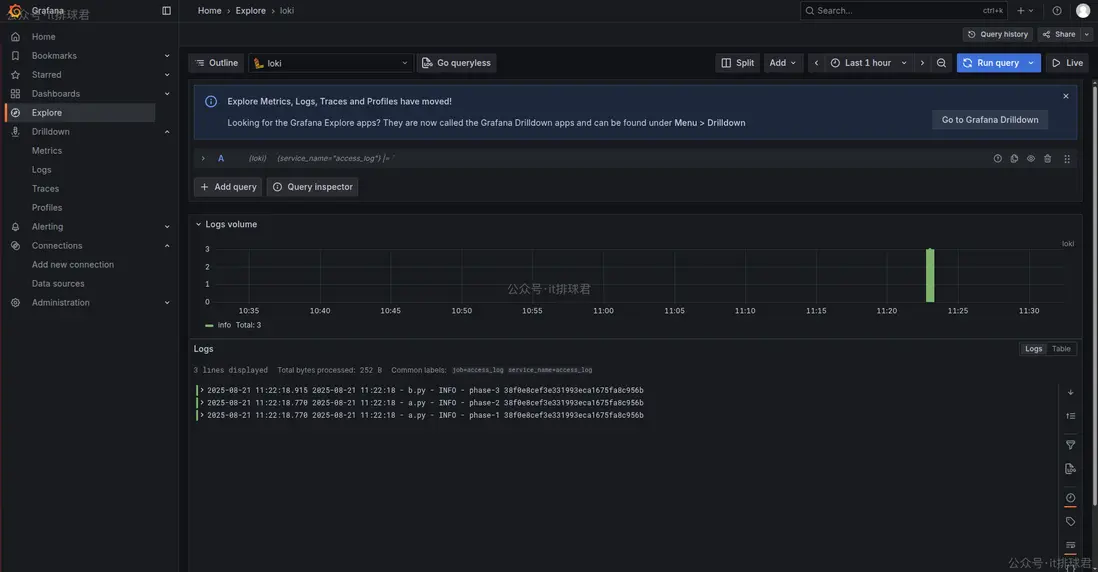Delete query A with trash icon
This screenshot has height=572, width=1098.
pyautogui.click(x=1048, y=159)
